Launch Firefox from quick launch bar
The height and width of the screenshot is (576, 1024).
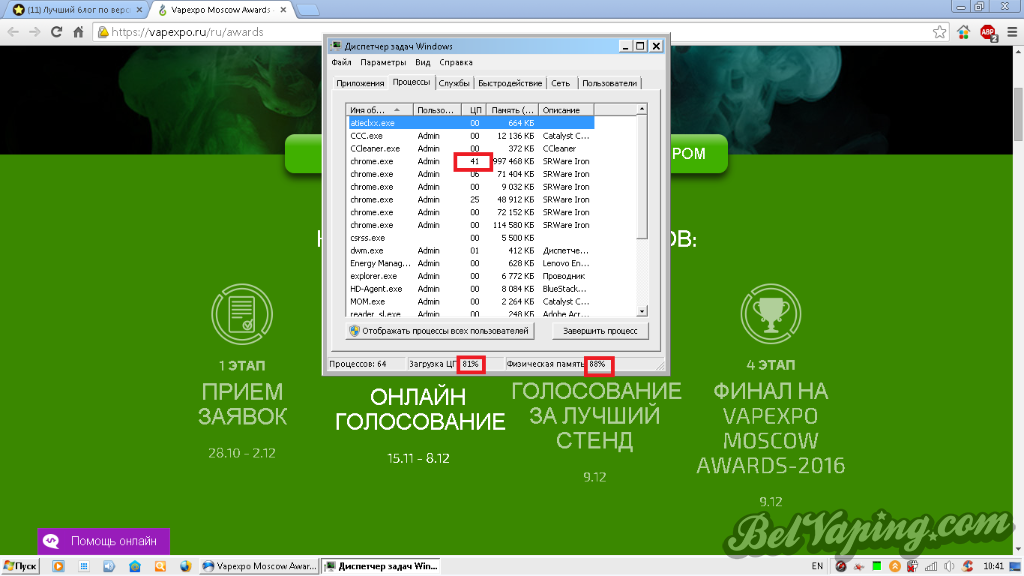click(x=185, y=566)
